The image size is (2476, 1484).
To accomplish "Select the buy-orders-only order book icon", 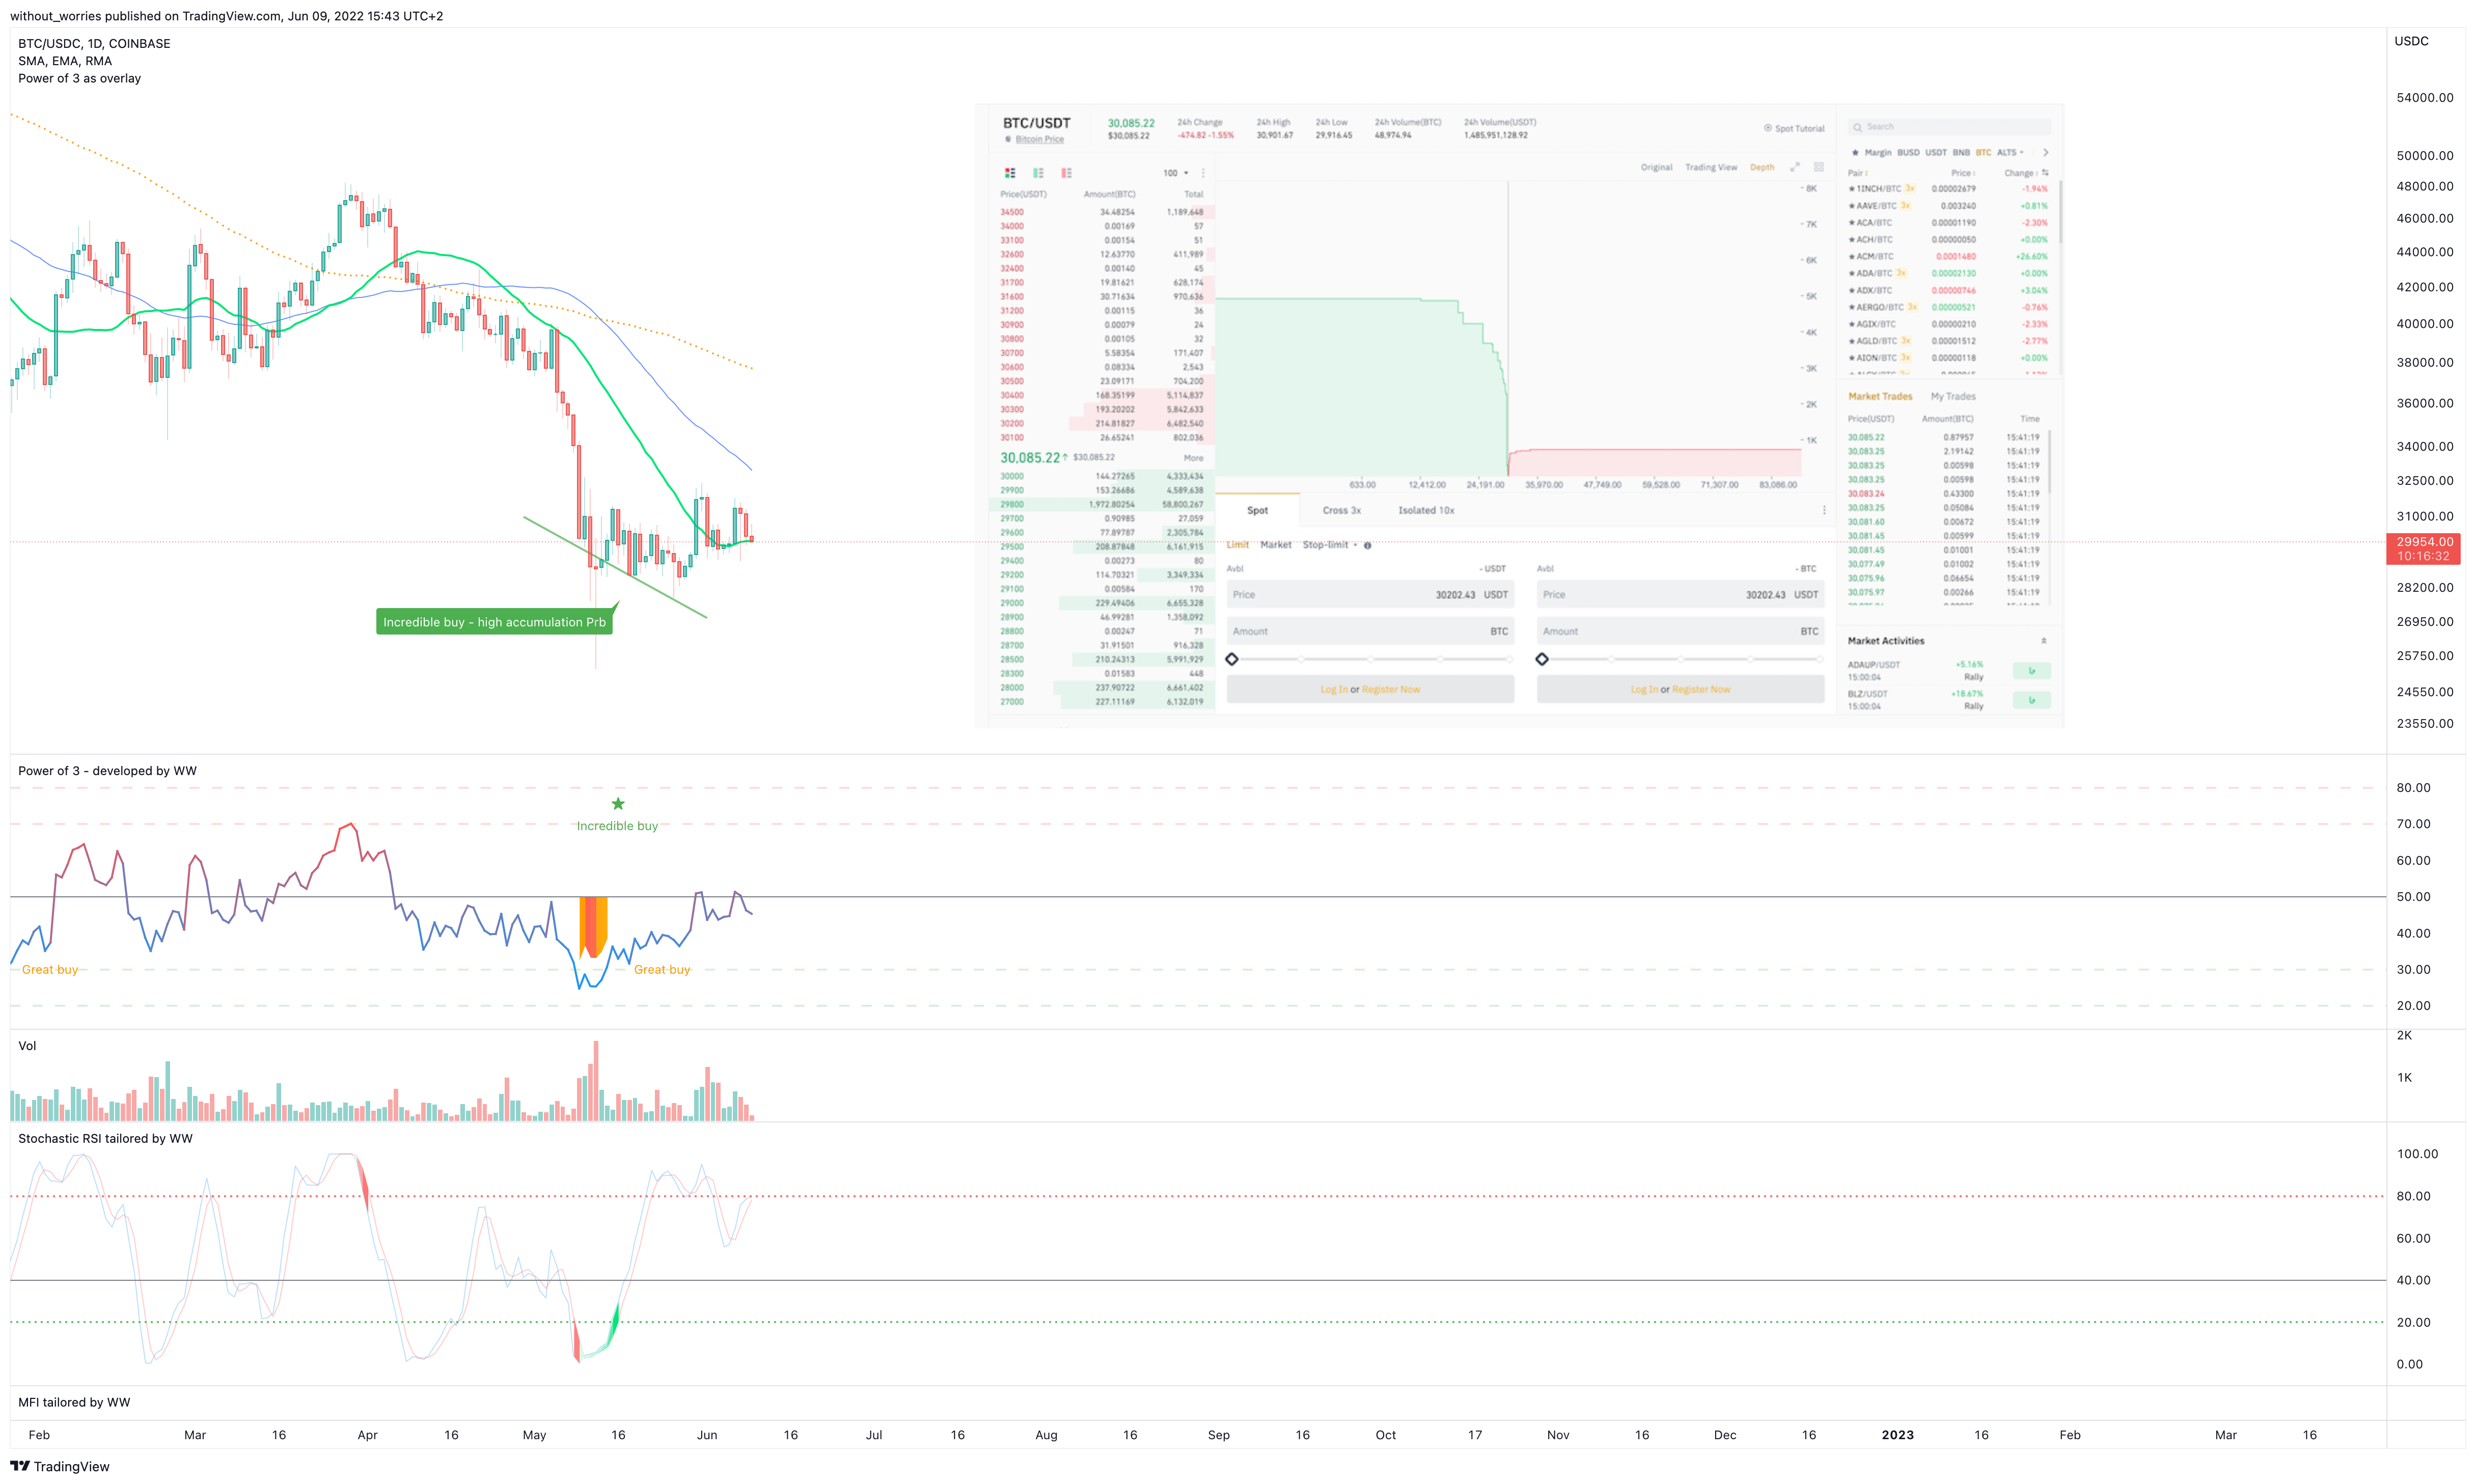I will (x=1038, y=173).
